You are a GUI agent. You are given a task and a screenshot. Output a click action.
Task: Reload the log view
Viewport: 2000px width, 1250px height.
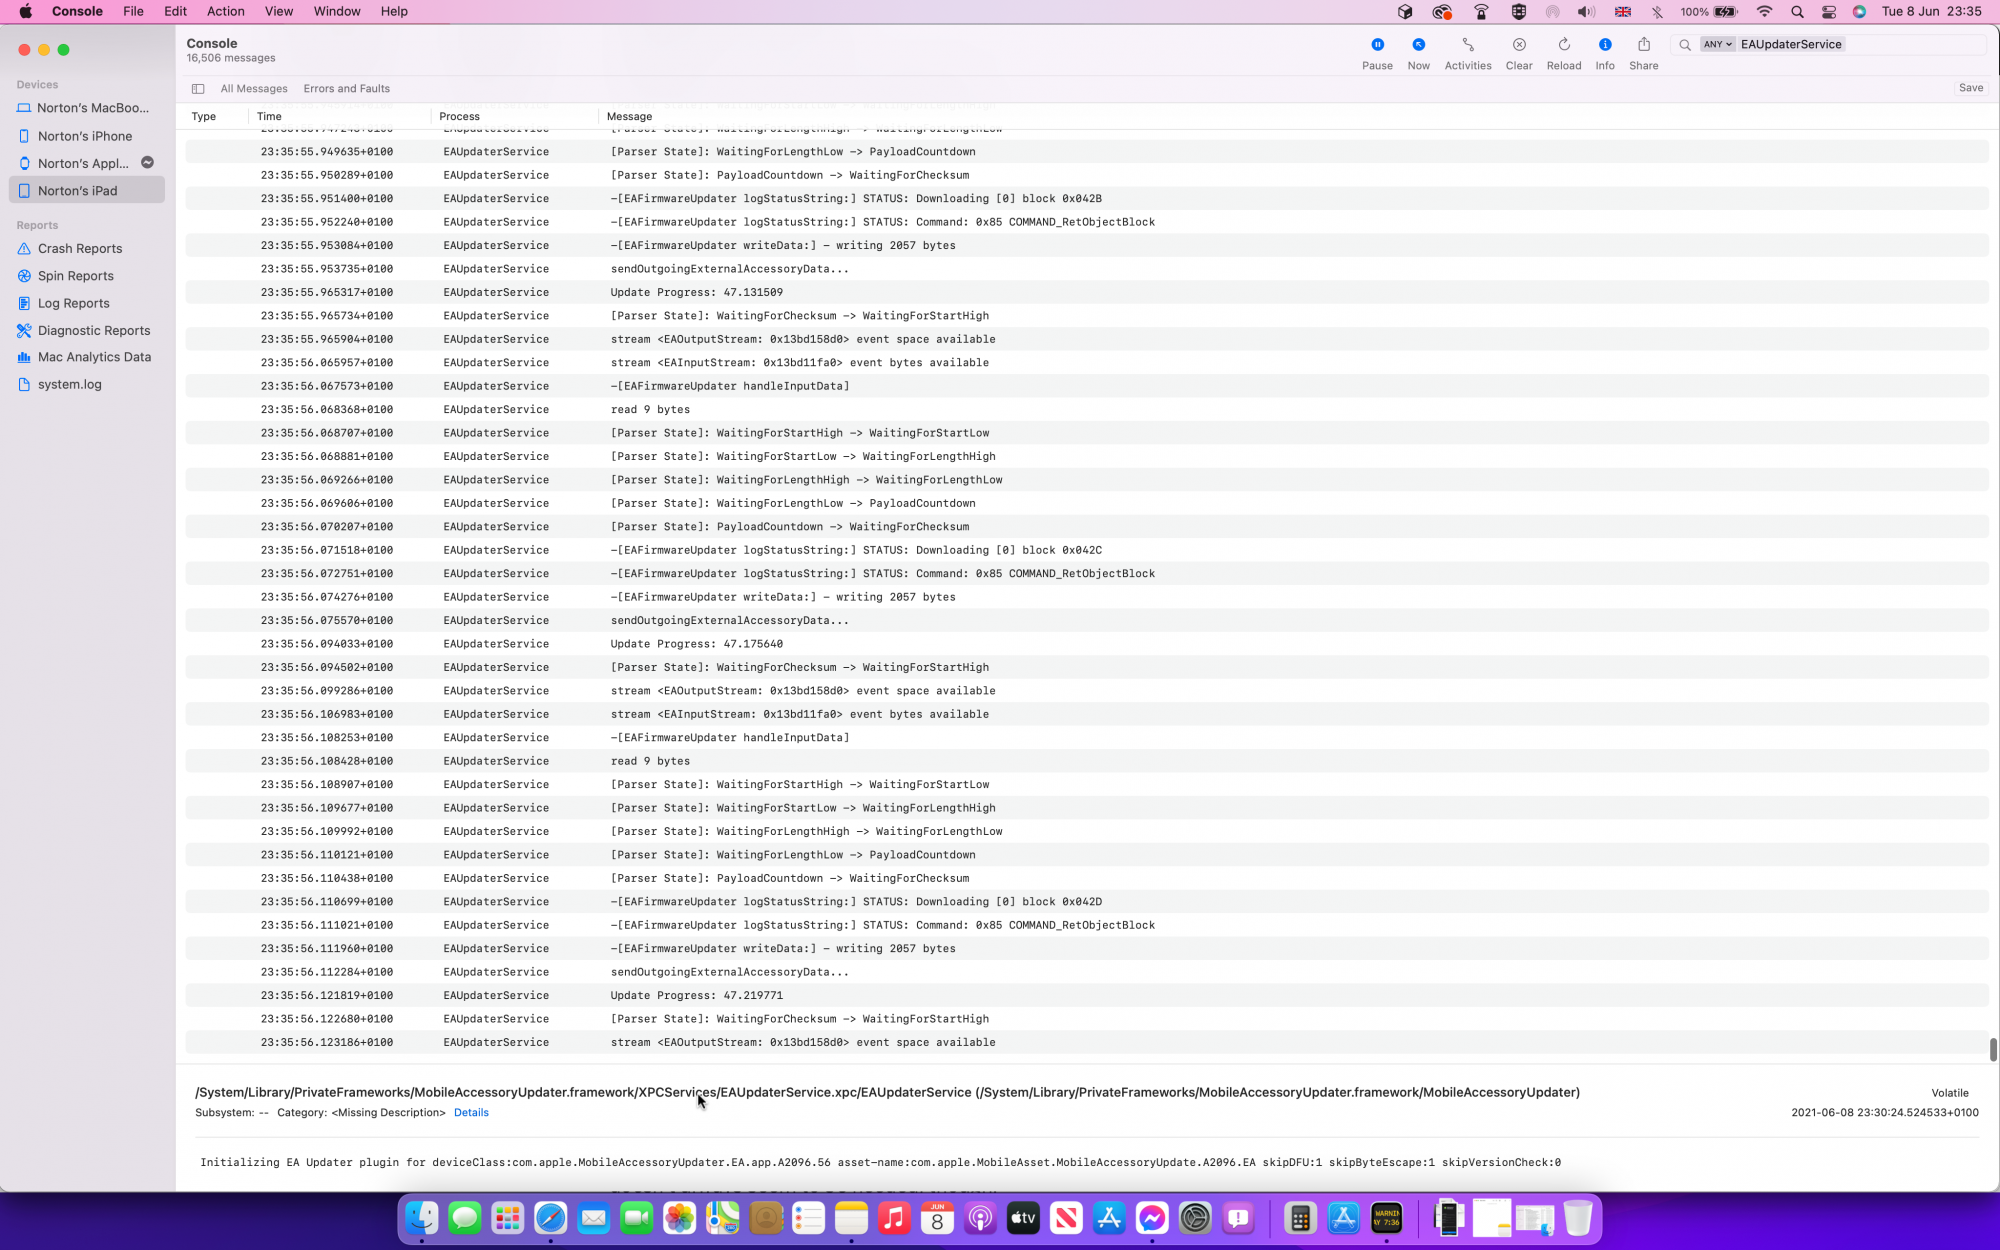click(1563, 45)
